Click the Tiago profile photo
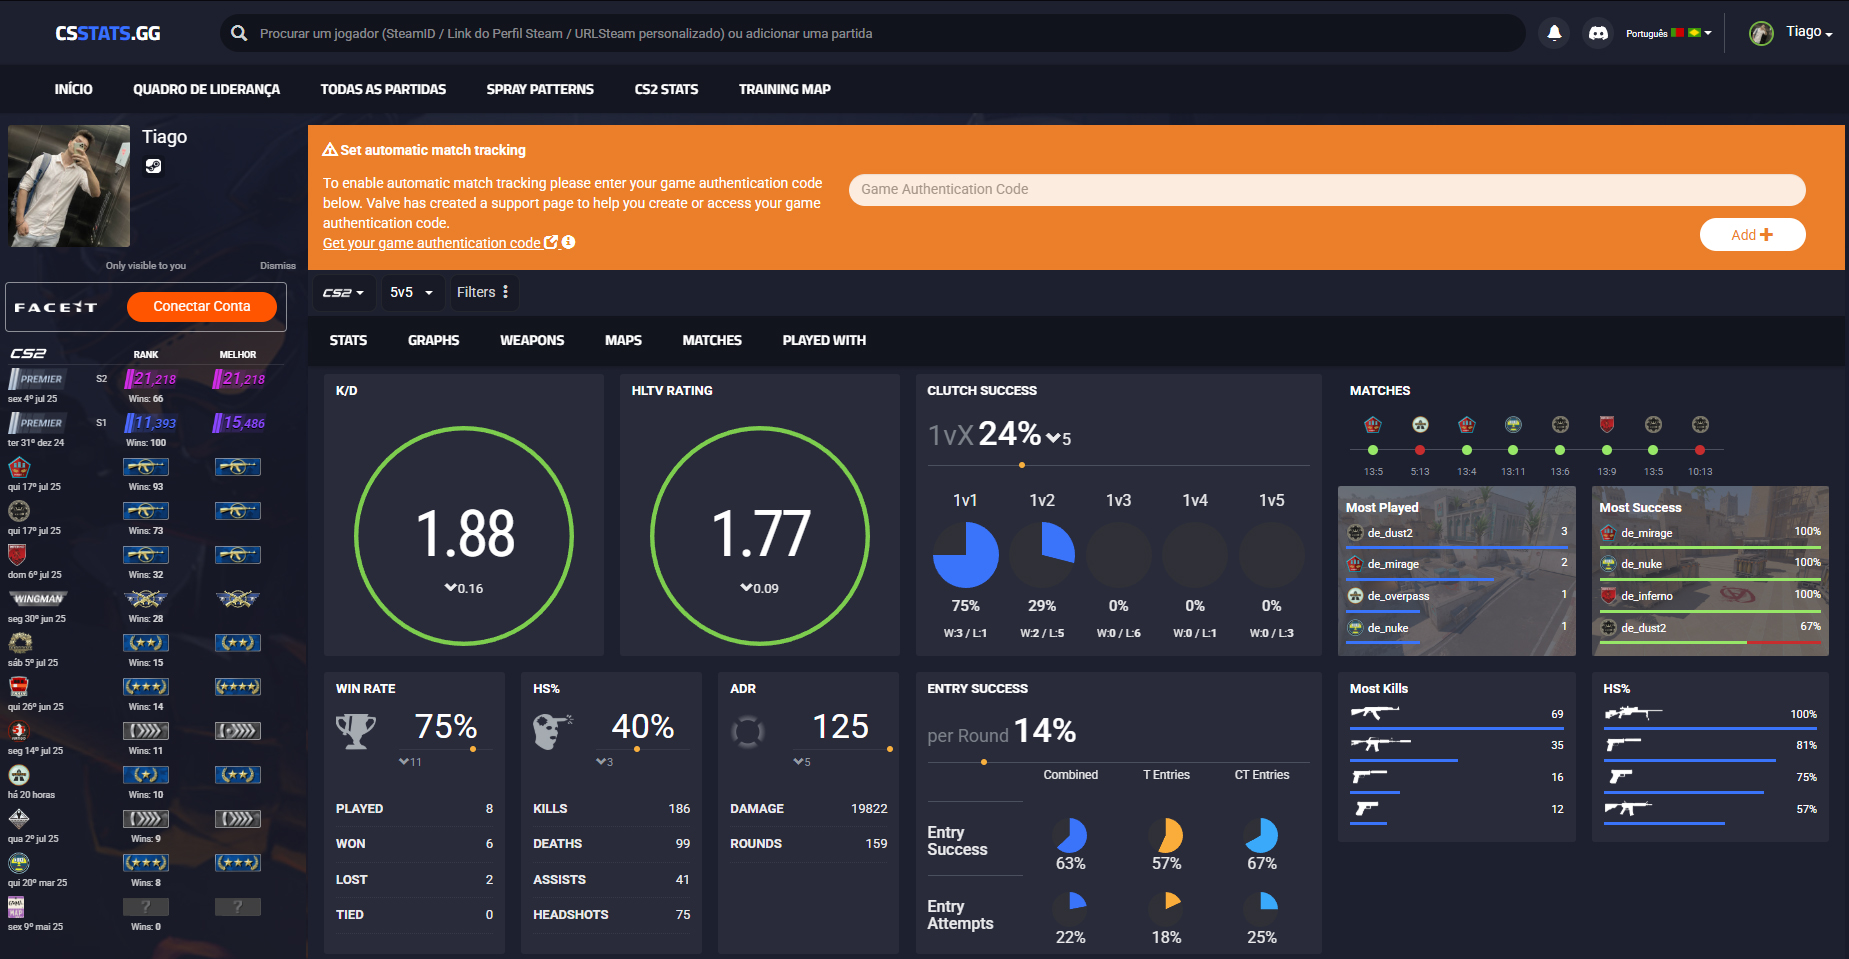Image resolution: width=1849 pixels, height=959 pixels. [69, 186]
